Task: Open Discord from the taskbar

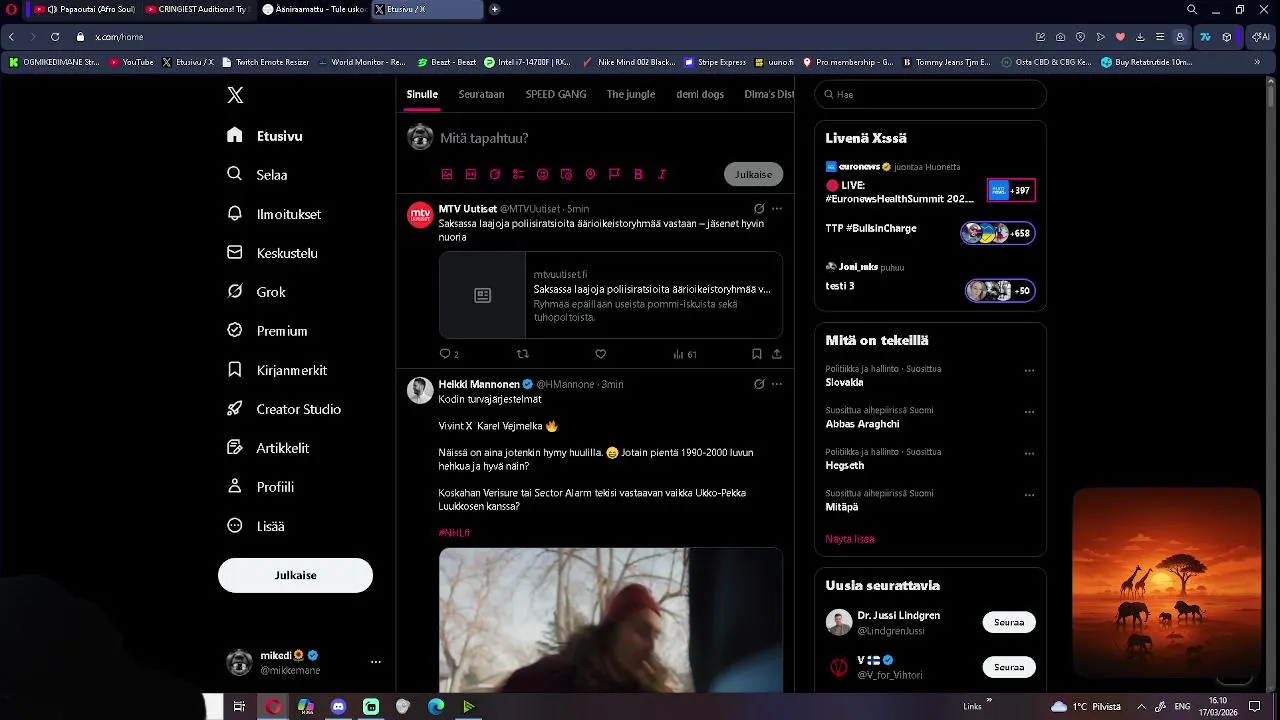Action: point(338,707)
